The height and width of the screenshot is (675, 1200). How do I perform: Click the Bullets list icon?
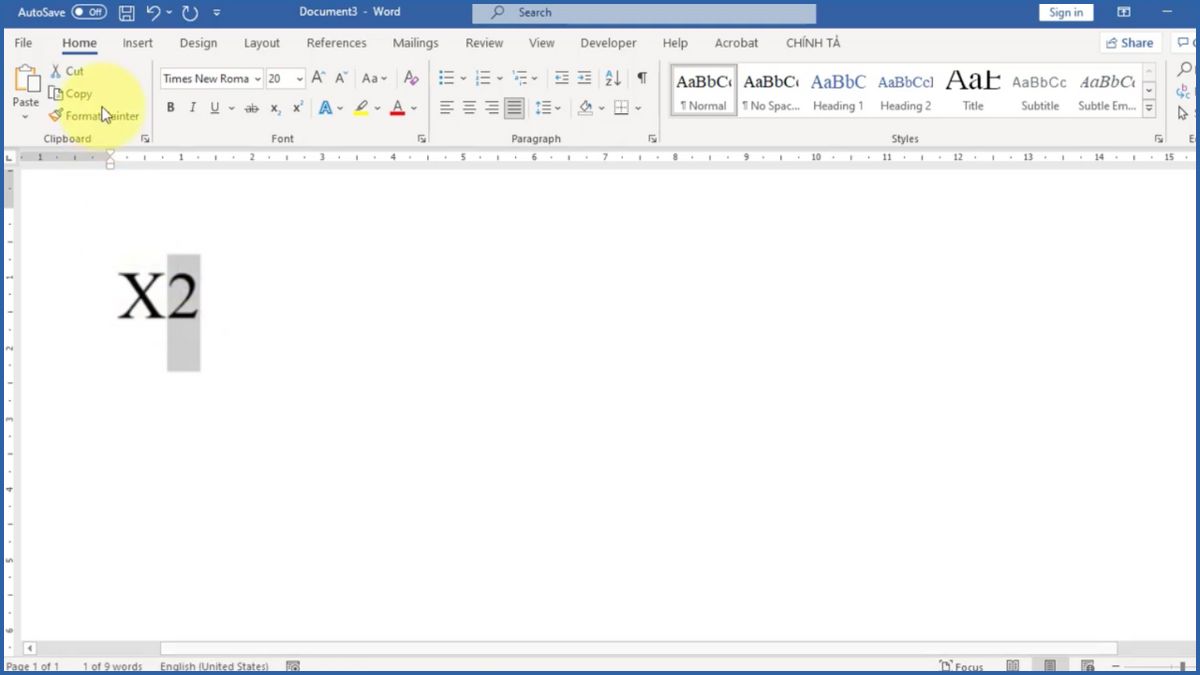[x=446, y=78]
